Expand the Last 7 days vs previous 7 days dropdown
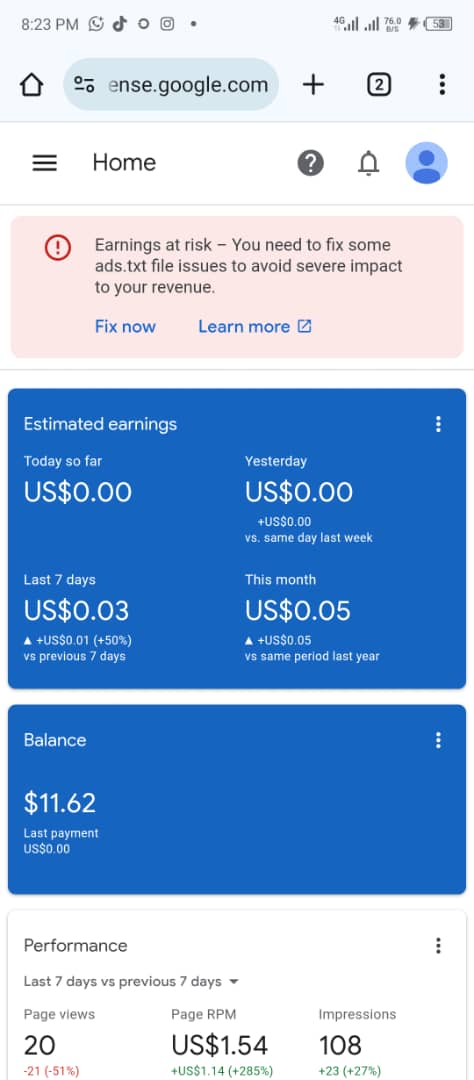 click(131, 982)
